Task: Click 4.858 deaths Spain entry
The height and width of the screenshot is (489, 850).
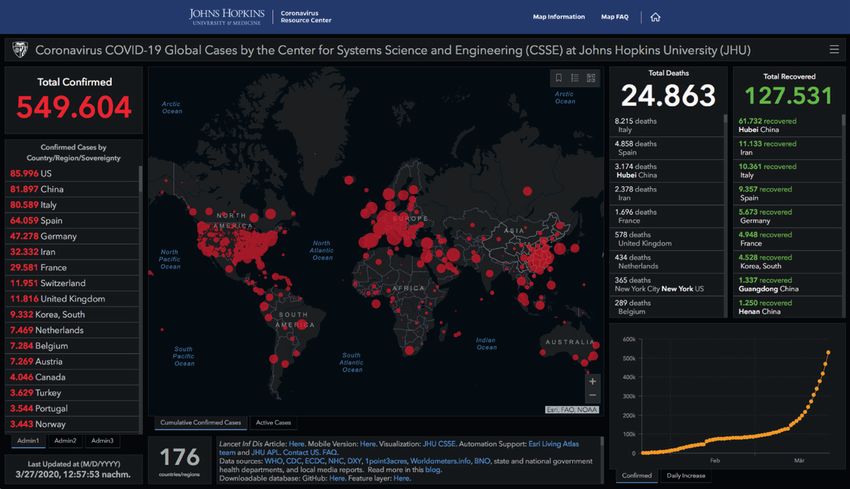Action: point(667,148)
